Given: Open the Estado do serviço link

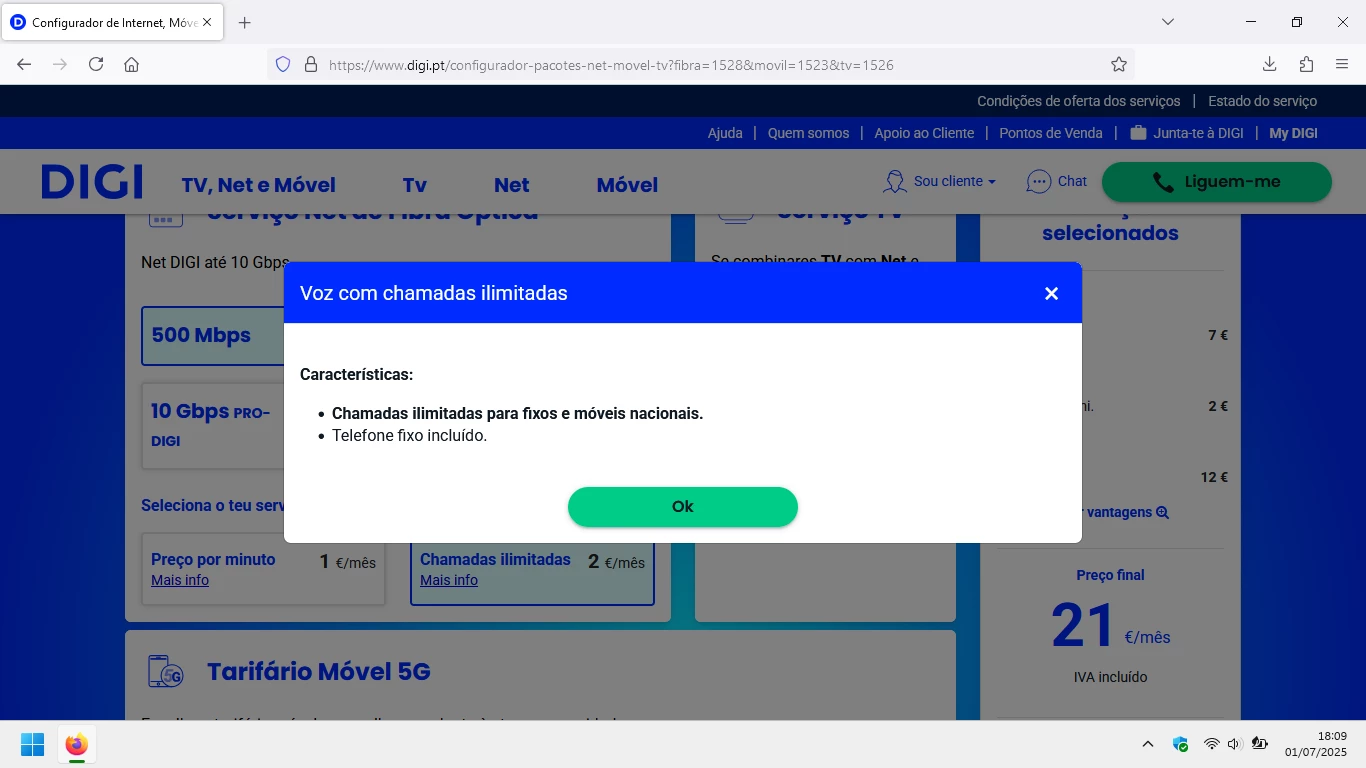Looking at the screenshot, I should pyautogui.click(x=1263, y=101).
